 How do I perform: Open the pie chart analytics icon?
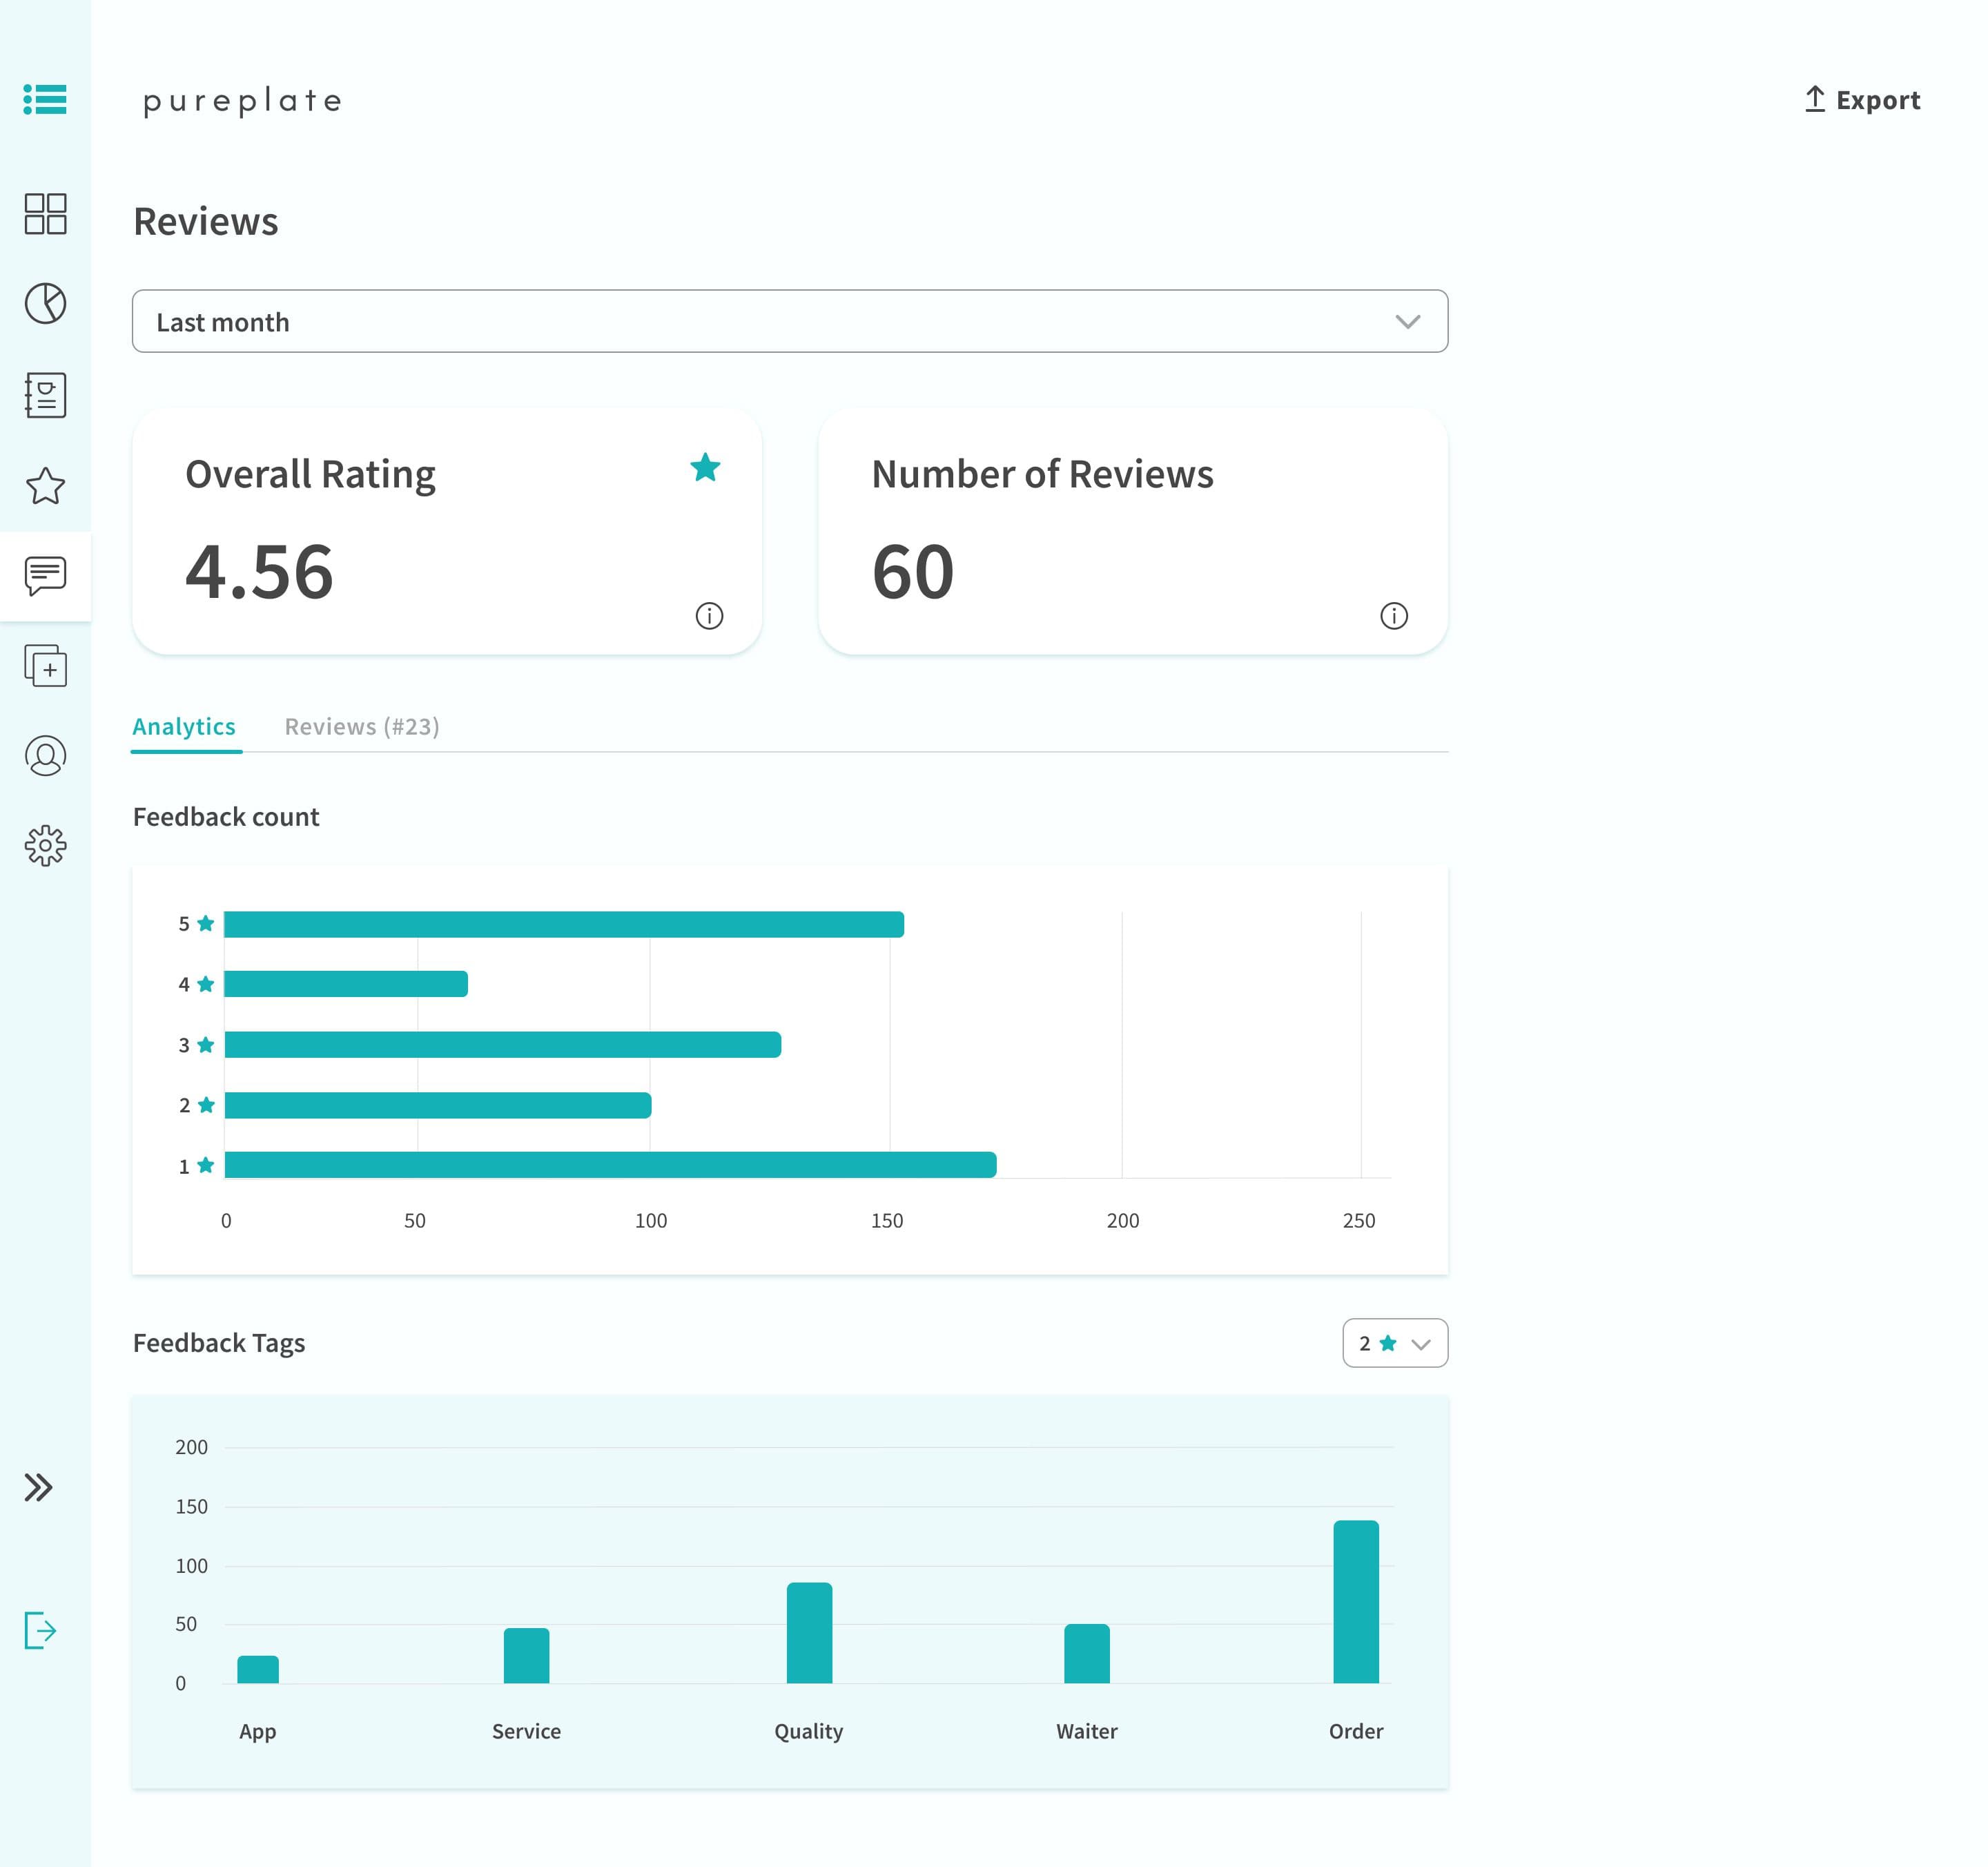pyautogui.click(x=45, y=304)
